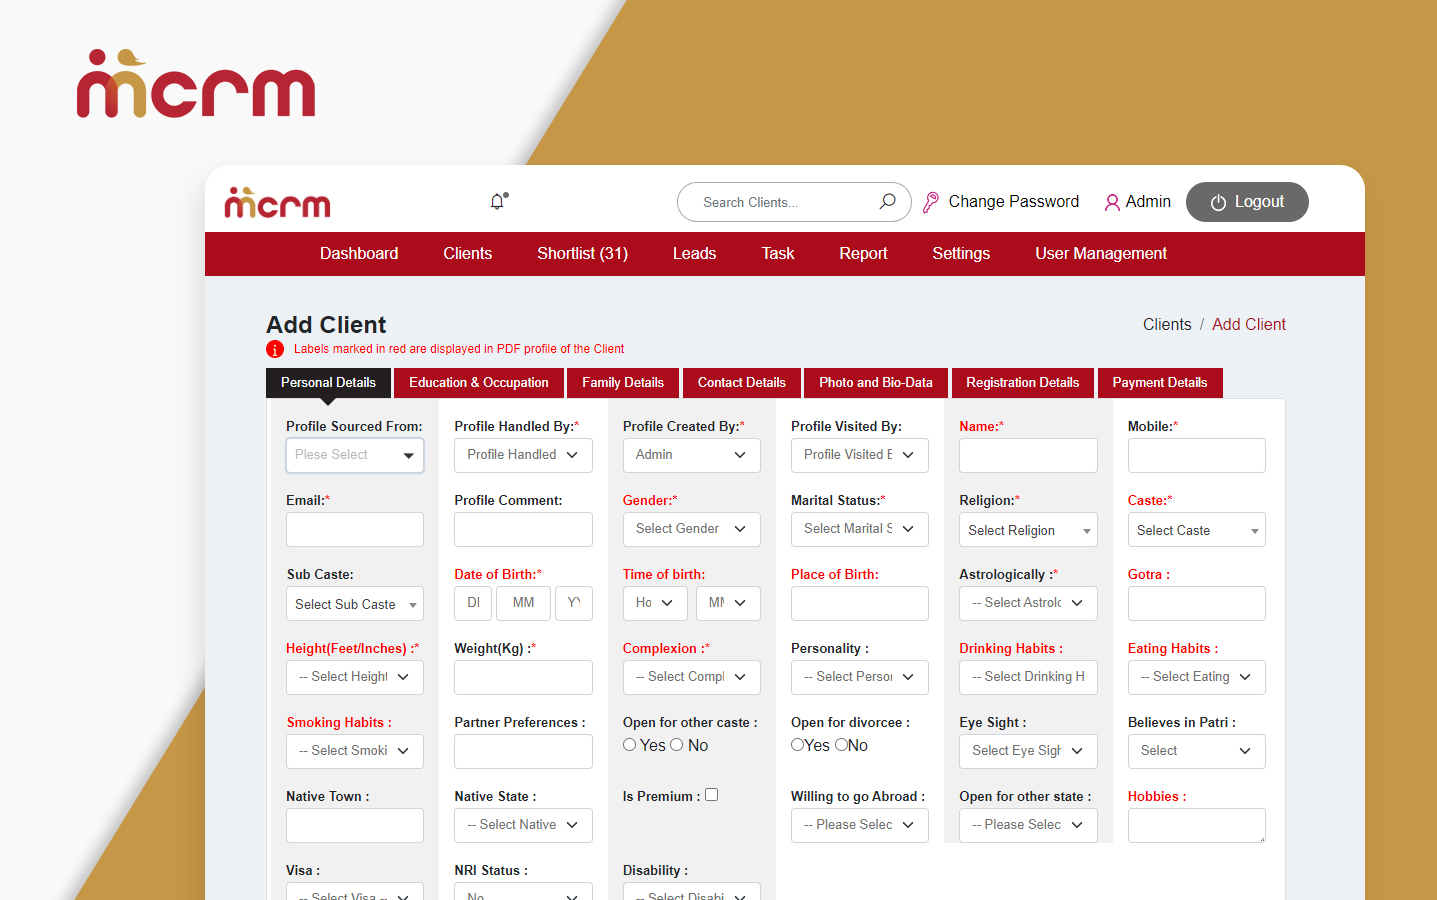Image resolution: width=1437 pixels, height=900 pixels.
Task: Open the User Management section
Action: pos(1100,253)
